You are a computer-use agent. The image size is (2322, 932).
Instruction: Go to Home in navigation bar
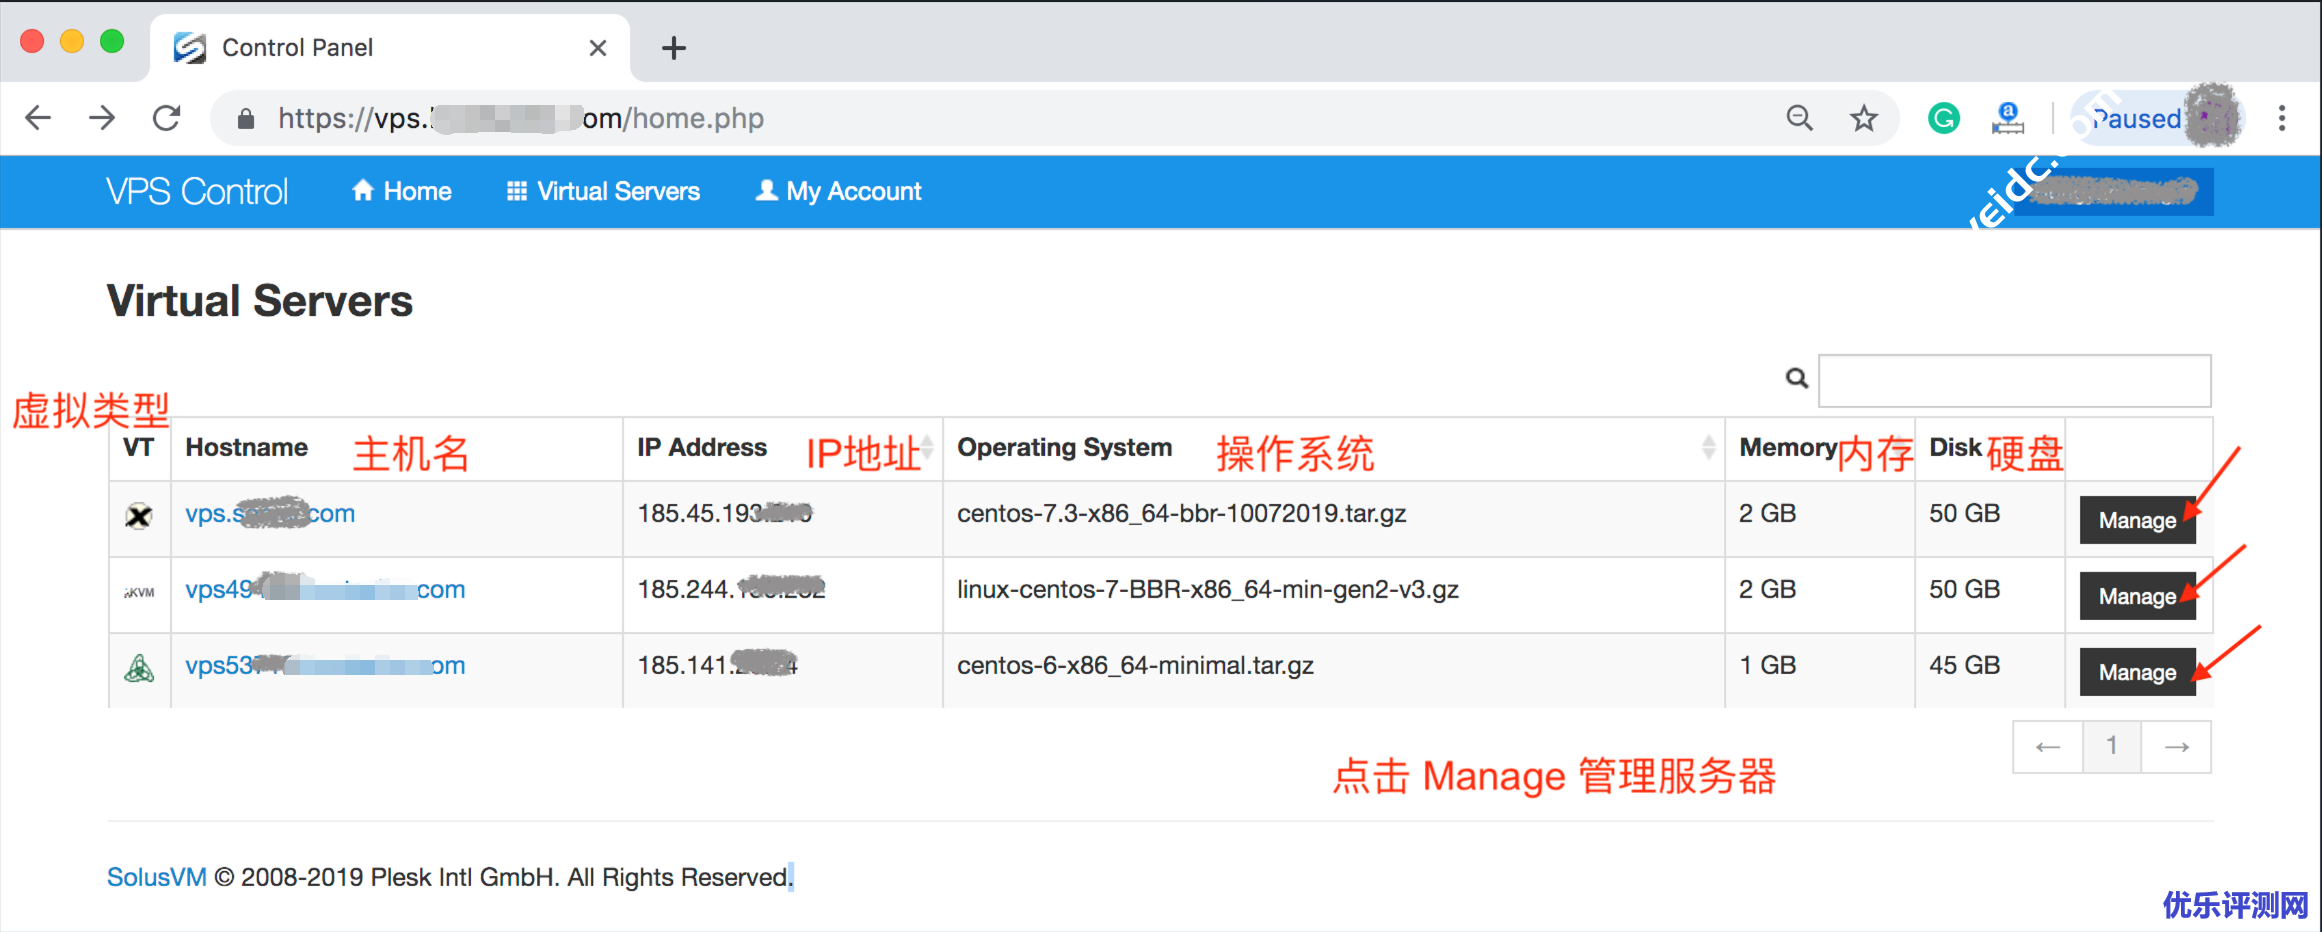coord(402,191)
